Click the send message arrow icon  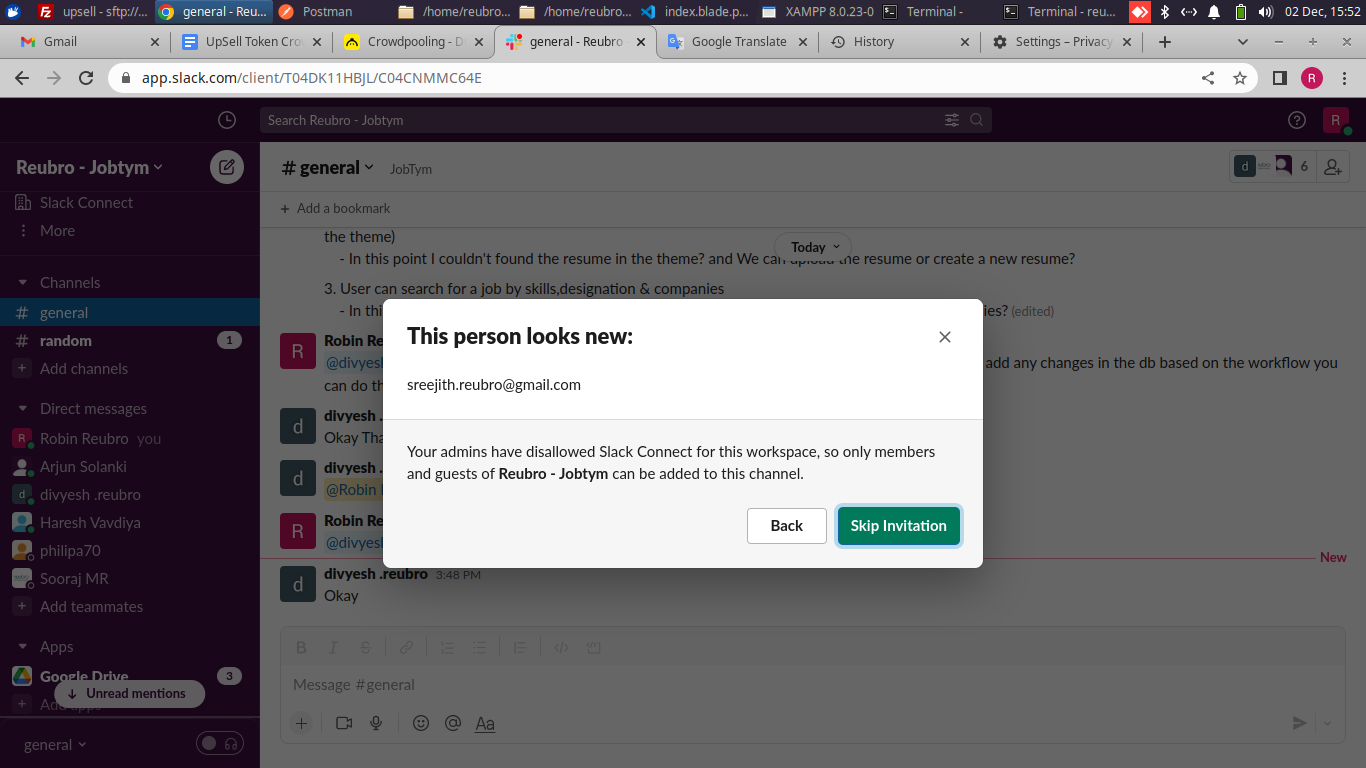pyautogui.click(x=1299, y=723)
